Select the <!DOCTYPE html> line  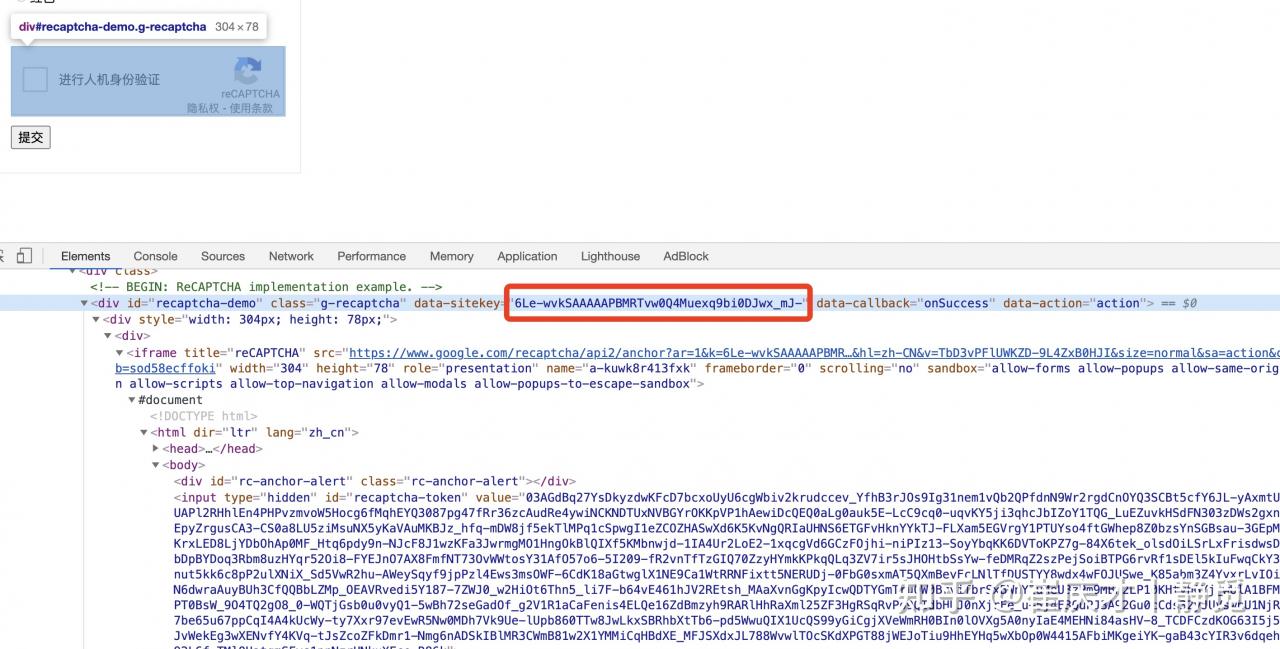203,416
